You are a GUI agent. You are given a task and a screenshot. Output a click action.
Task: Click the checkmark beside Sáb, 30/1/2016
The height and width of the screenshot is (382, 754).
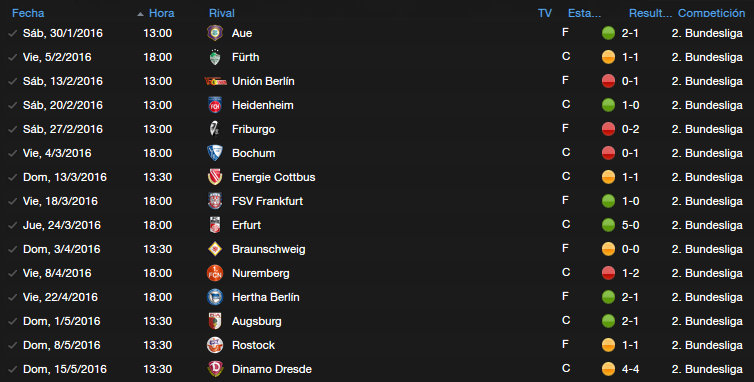tap(13, 33)
